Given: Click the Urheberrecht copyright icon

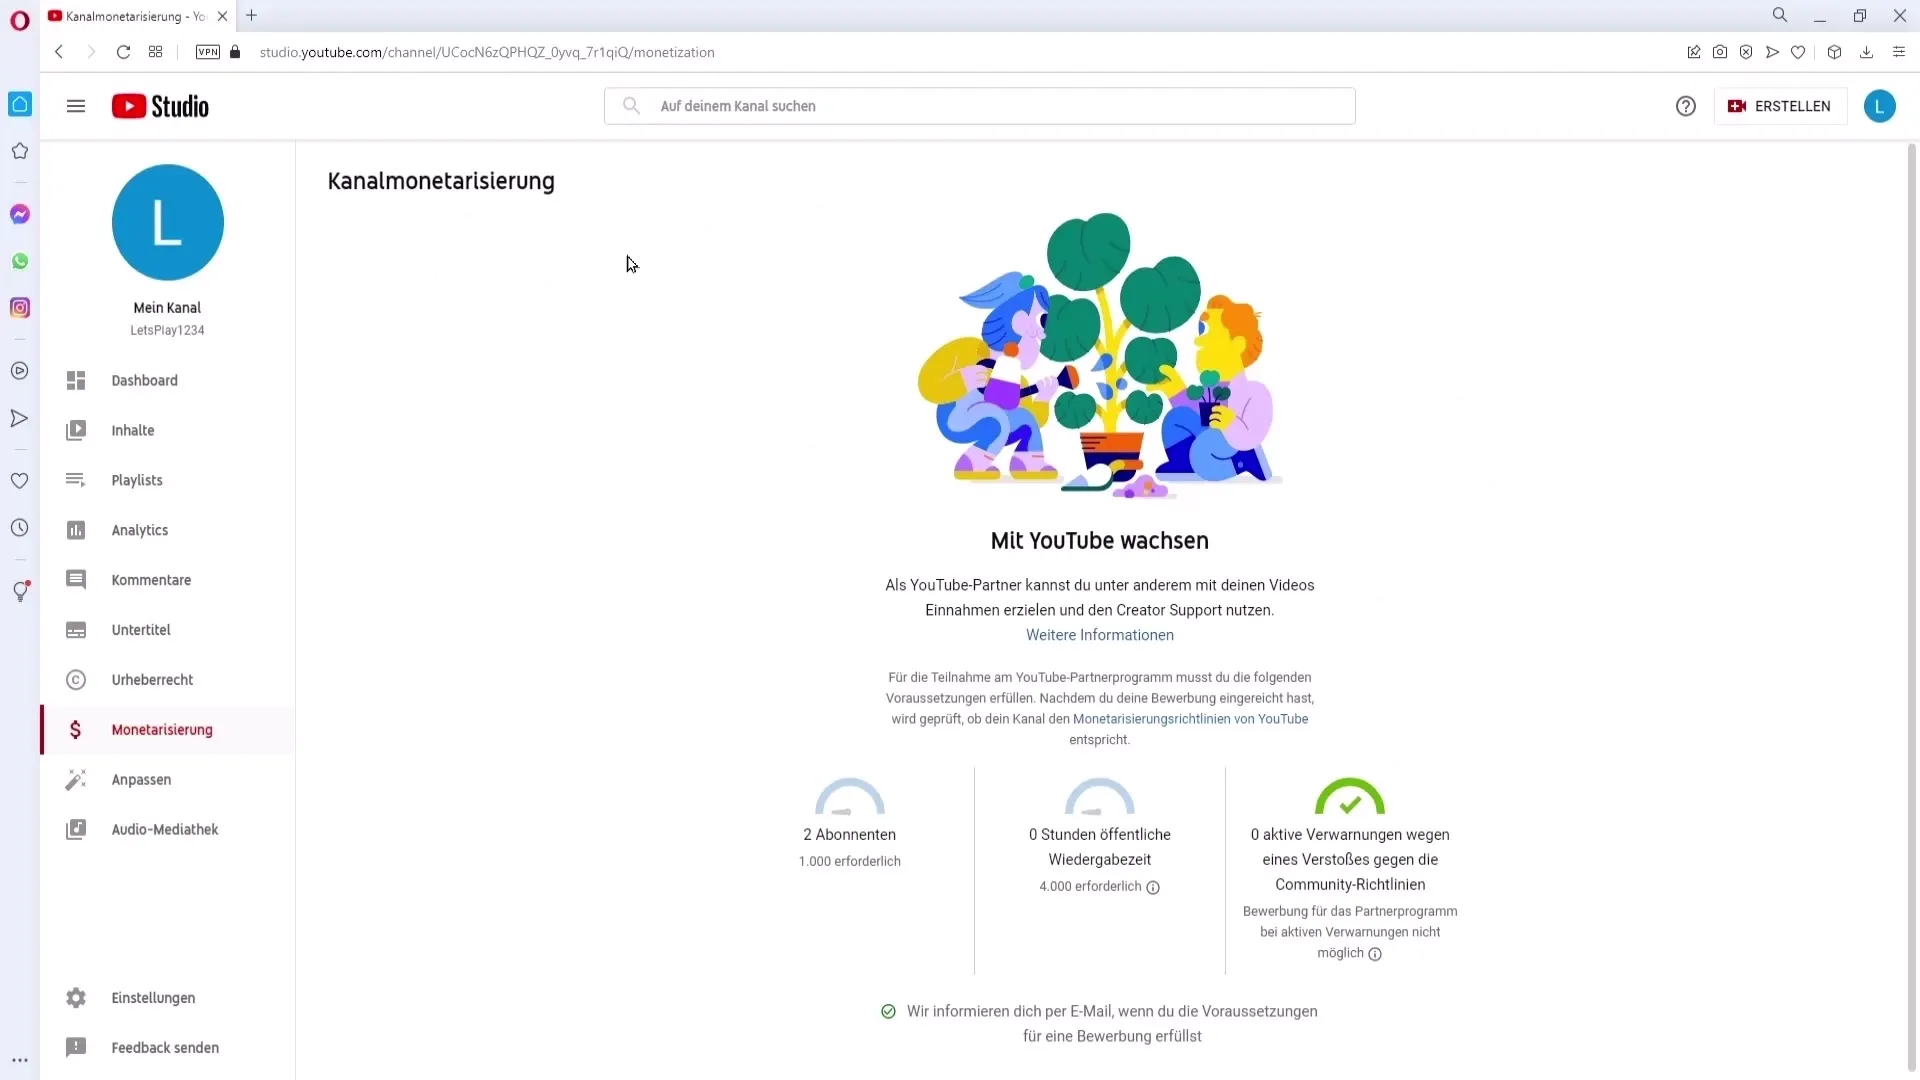Looking at the screenshot, I should click(76, 680).
